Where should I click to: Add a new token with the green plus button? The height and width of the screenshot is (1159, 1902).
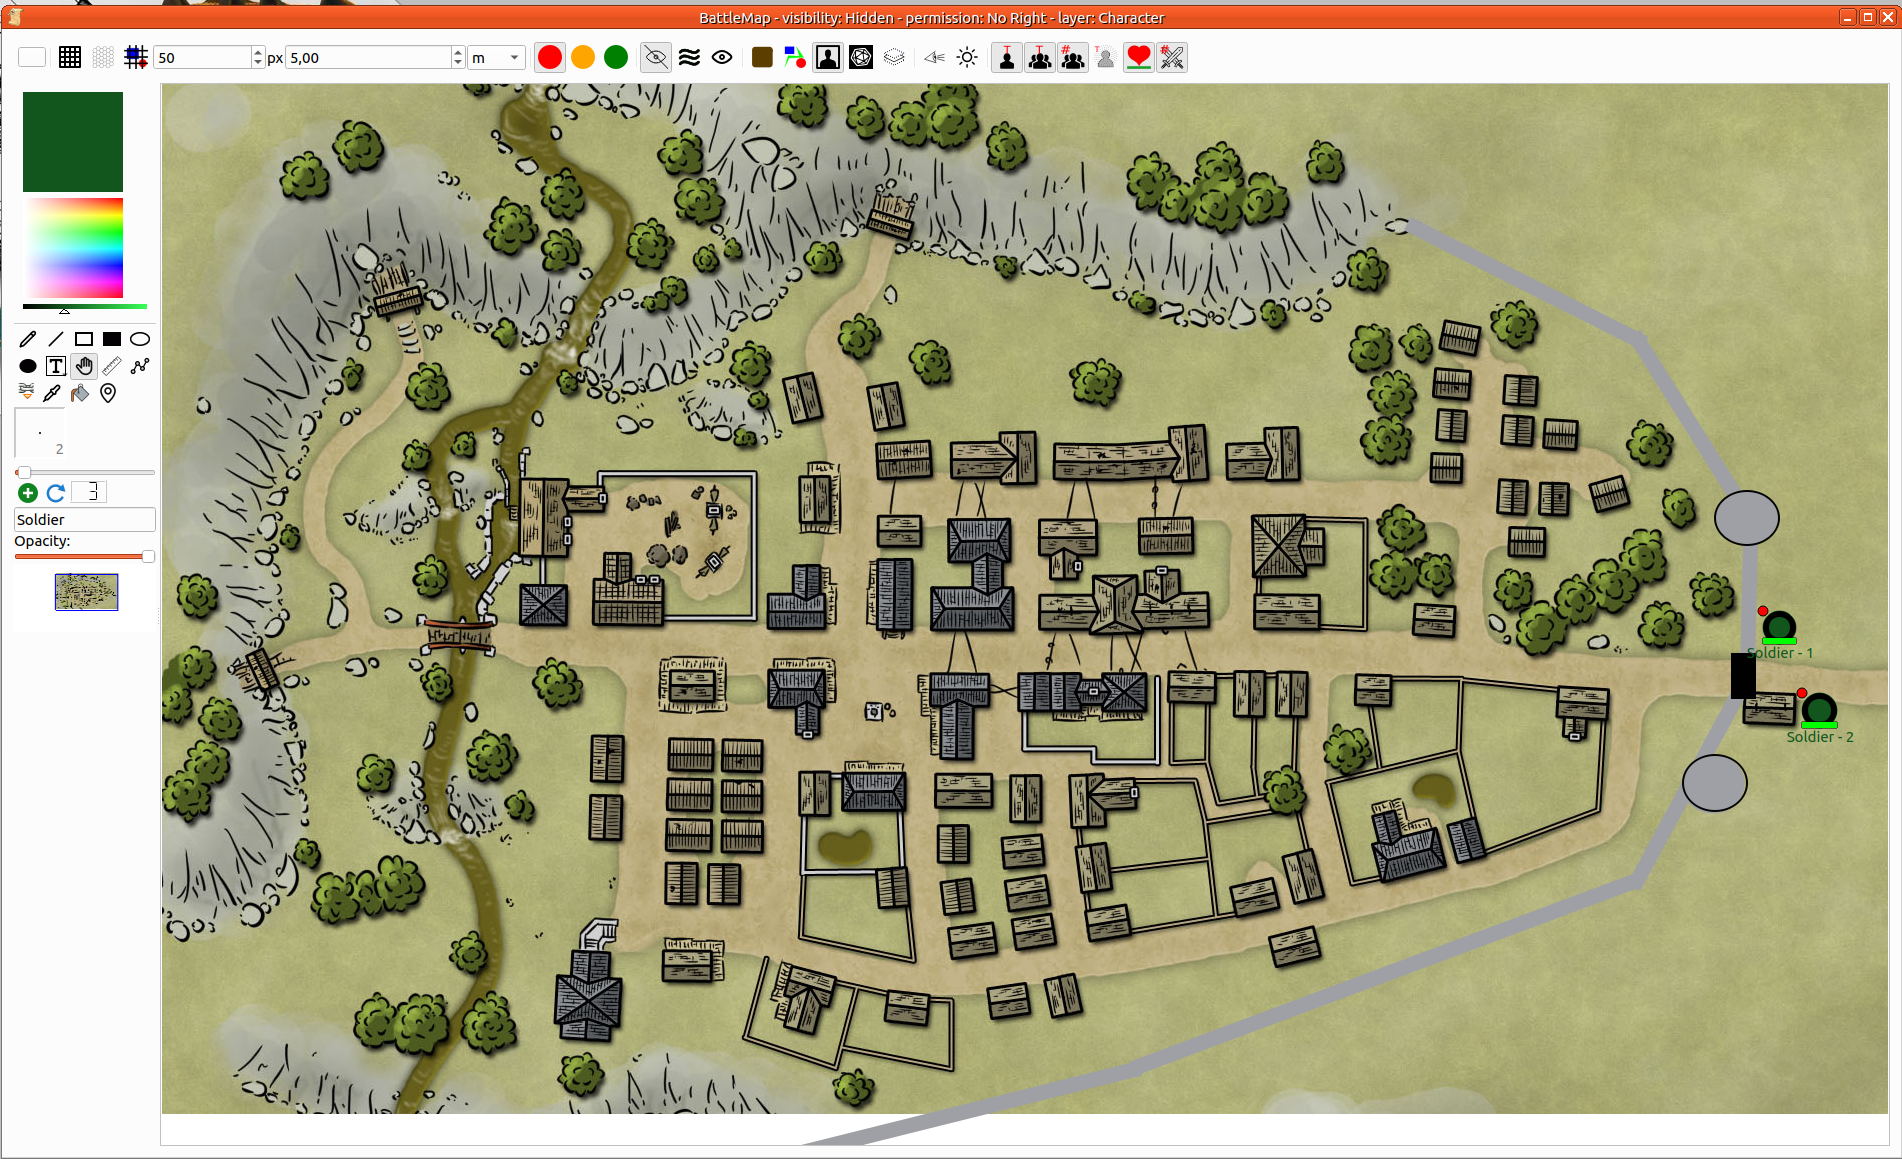pos(27,493)
